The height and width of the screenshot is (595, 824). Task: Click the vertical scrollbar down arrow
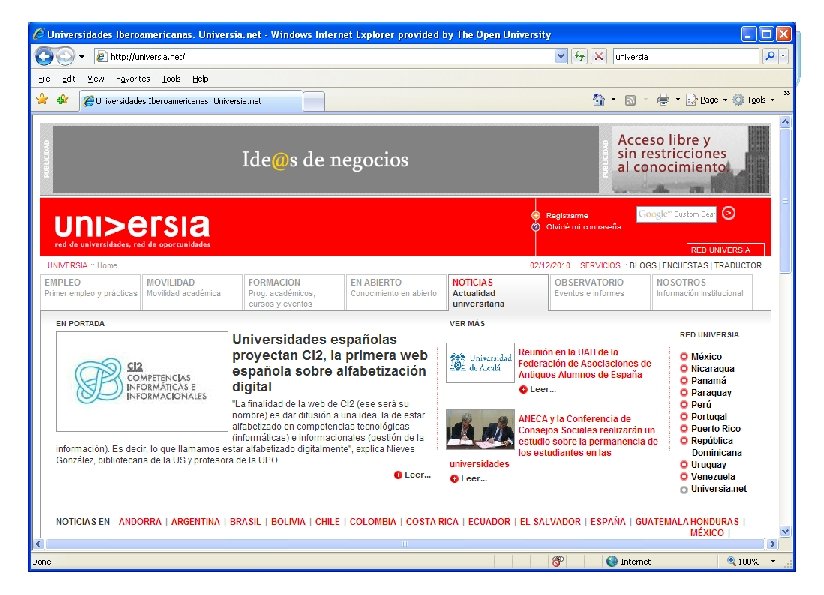(785, 531)
